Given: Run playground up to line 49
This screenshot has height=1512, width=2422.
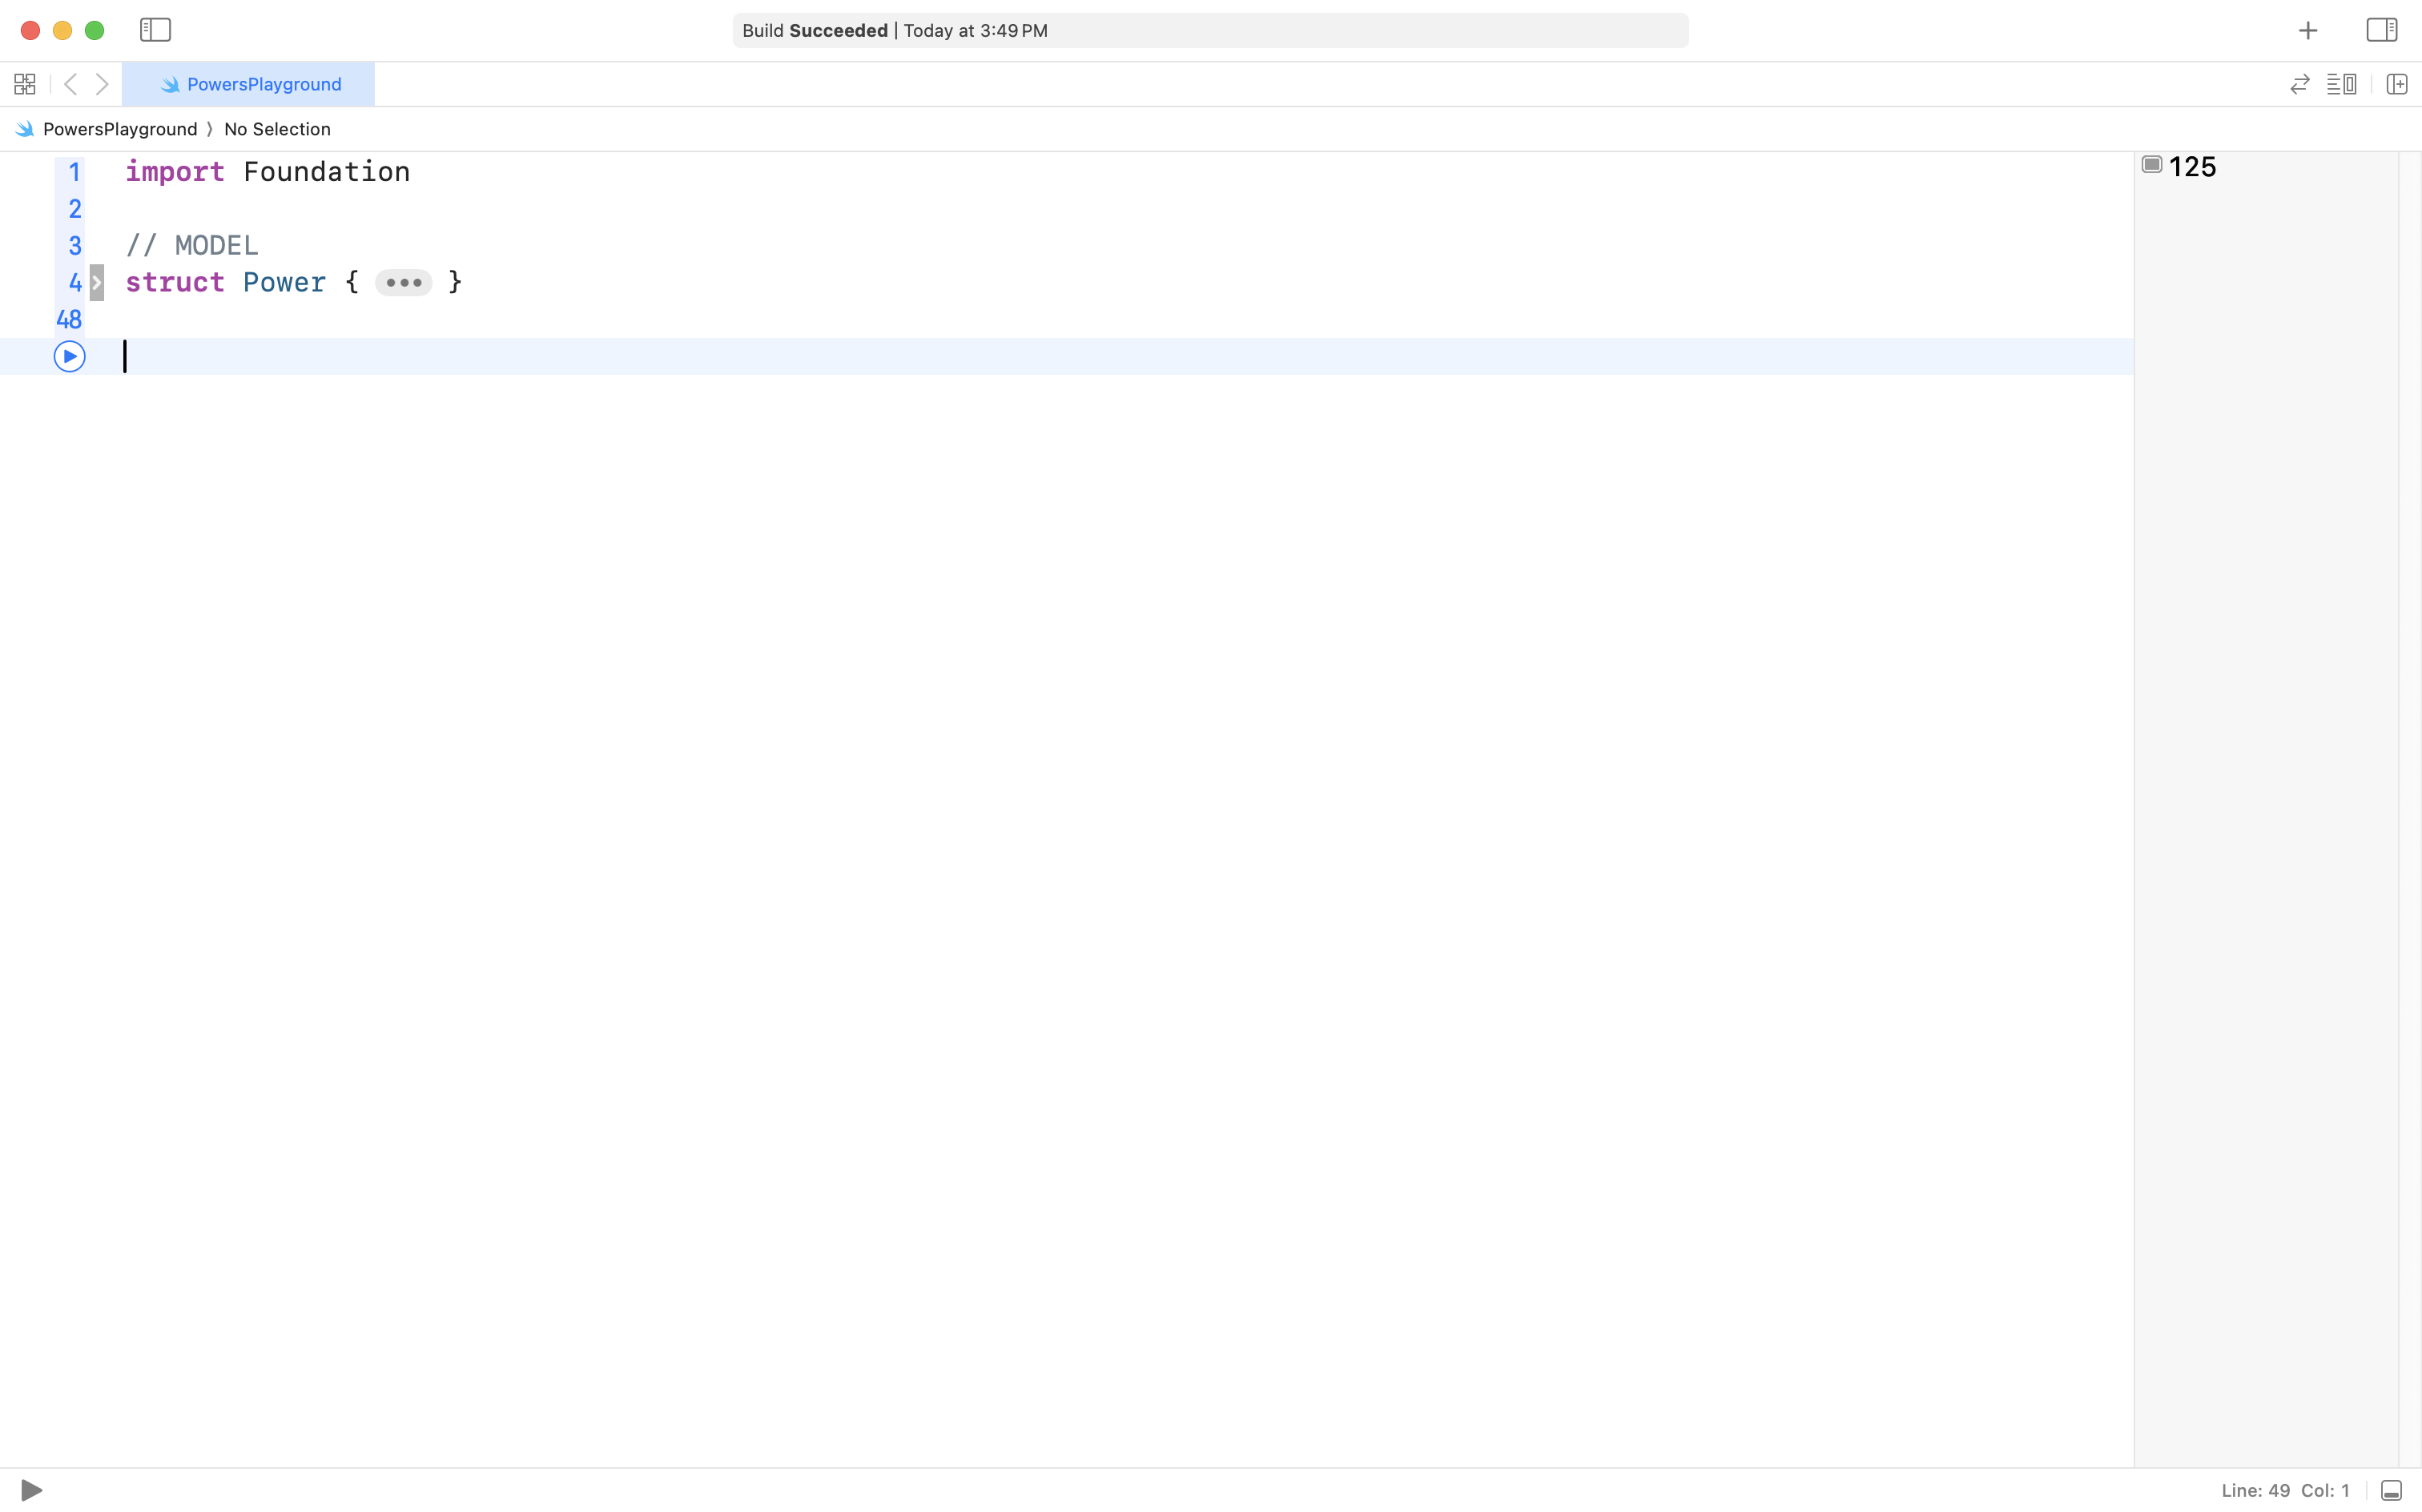Looking at the screenshot, I should (69, 356).
